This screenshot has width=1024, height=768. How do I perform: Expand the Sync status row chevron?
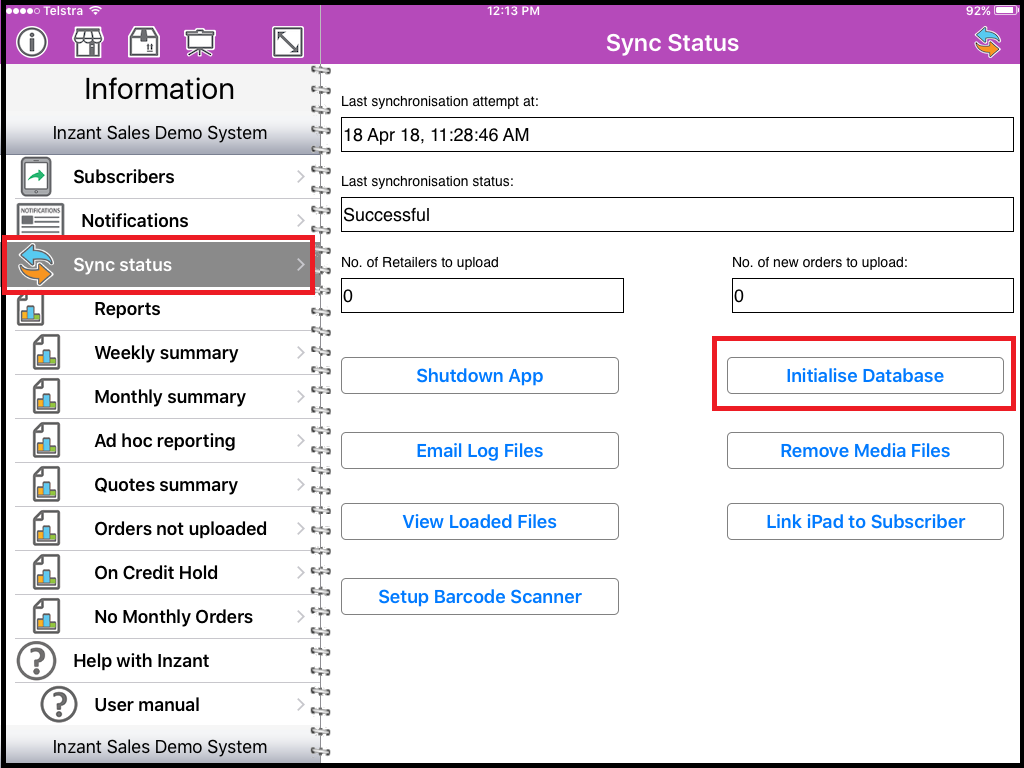pos(300,264)
